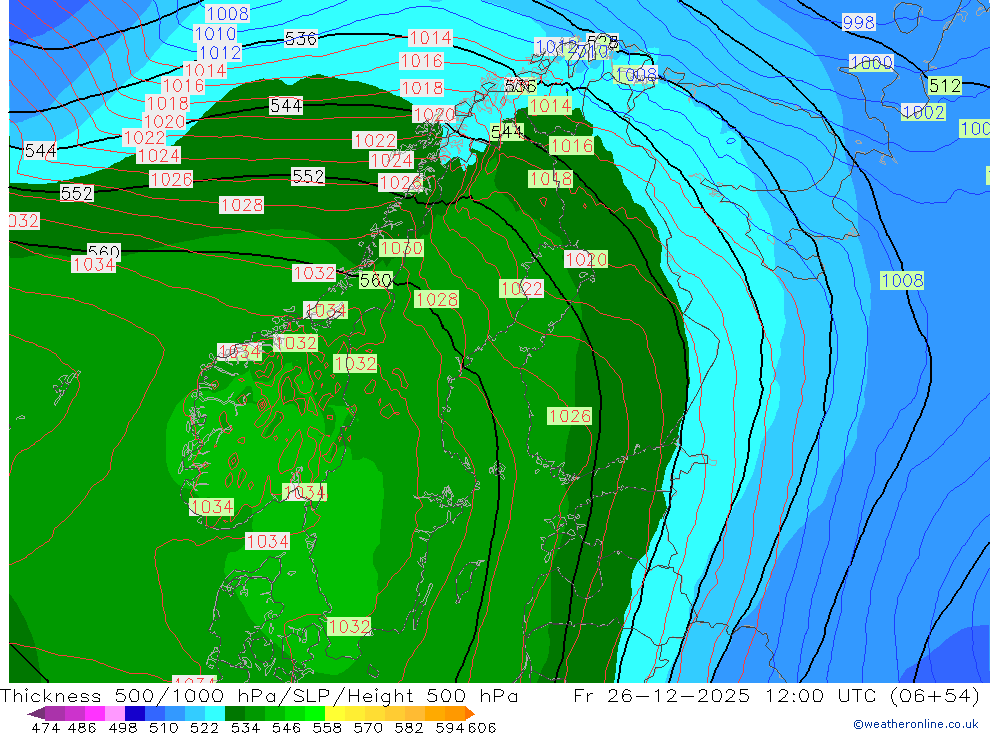Click the white-background 1008 pressure label
The image size is (1000, 733).
[228, 13]
